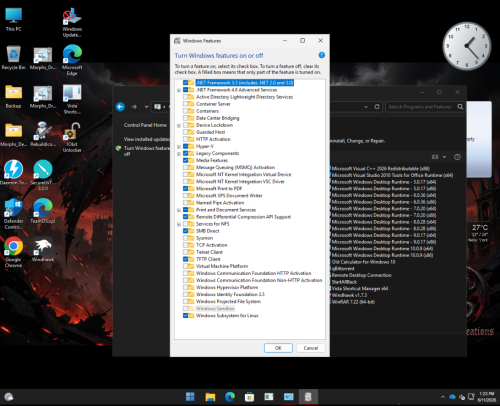Viewport: 500px width, 406px height.
Task: Toggle the Hyper-V checkbox
Action: click(185, 146)
